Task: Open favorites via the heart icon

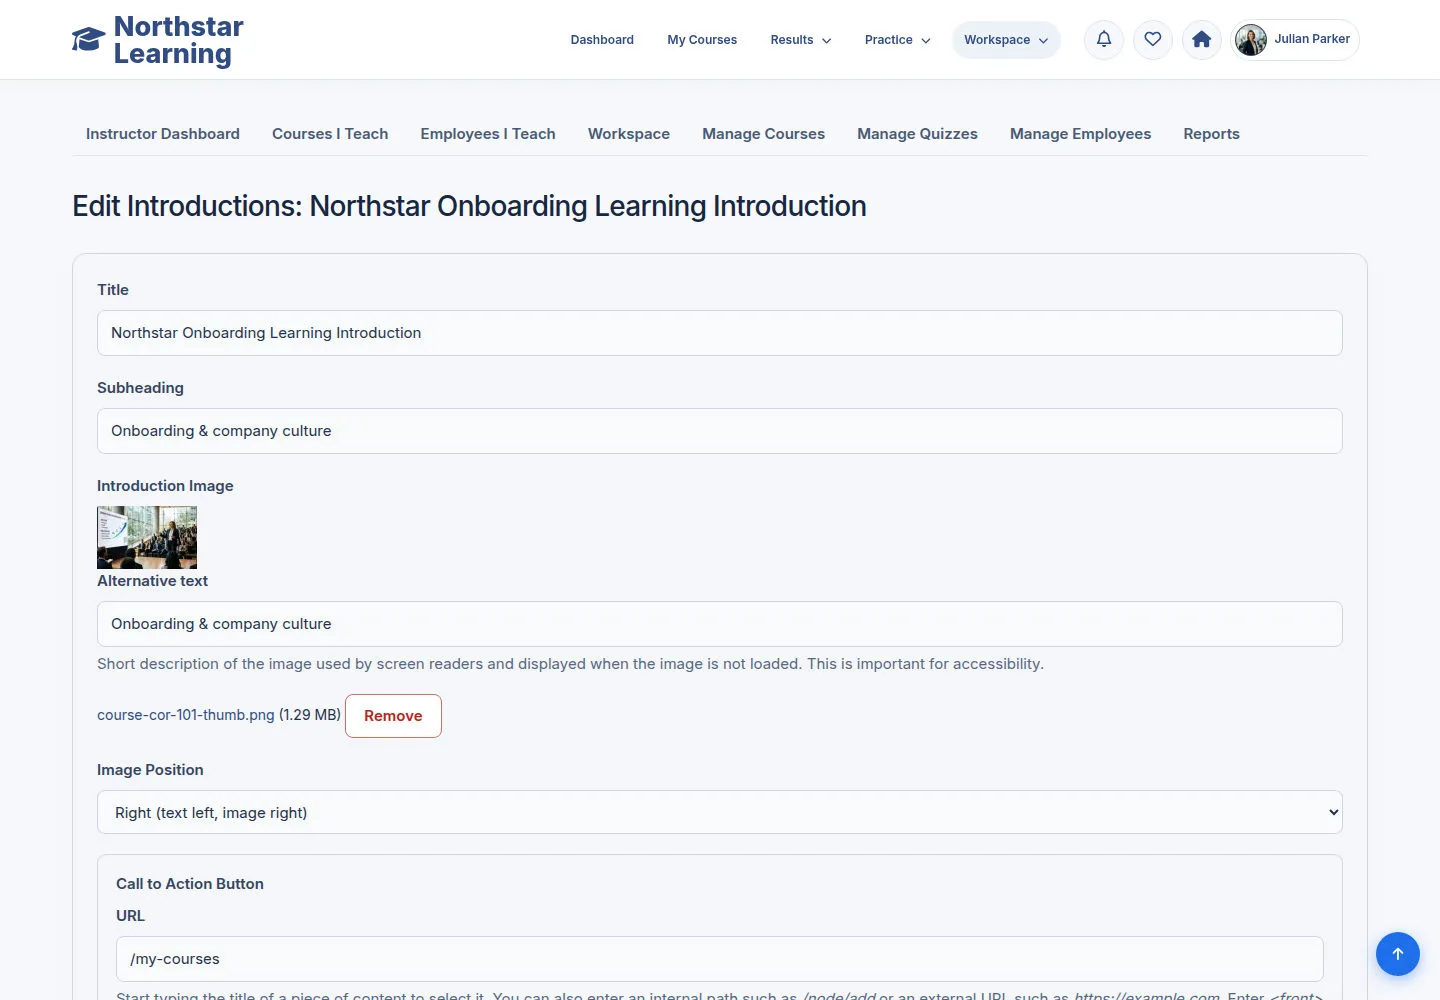Action: (x=1153, y=40)
